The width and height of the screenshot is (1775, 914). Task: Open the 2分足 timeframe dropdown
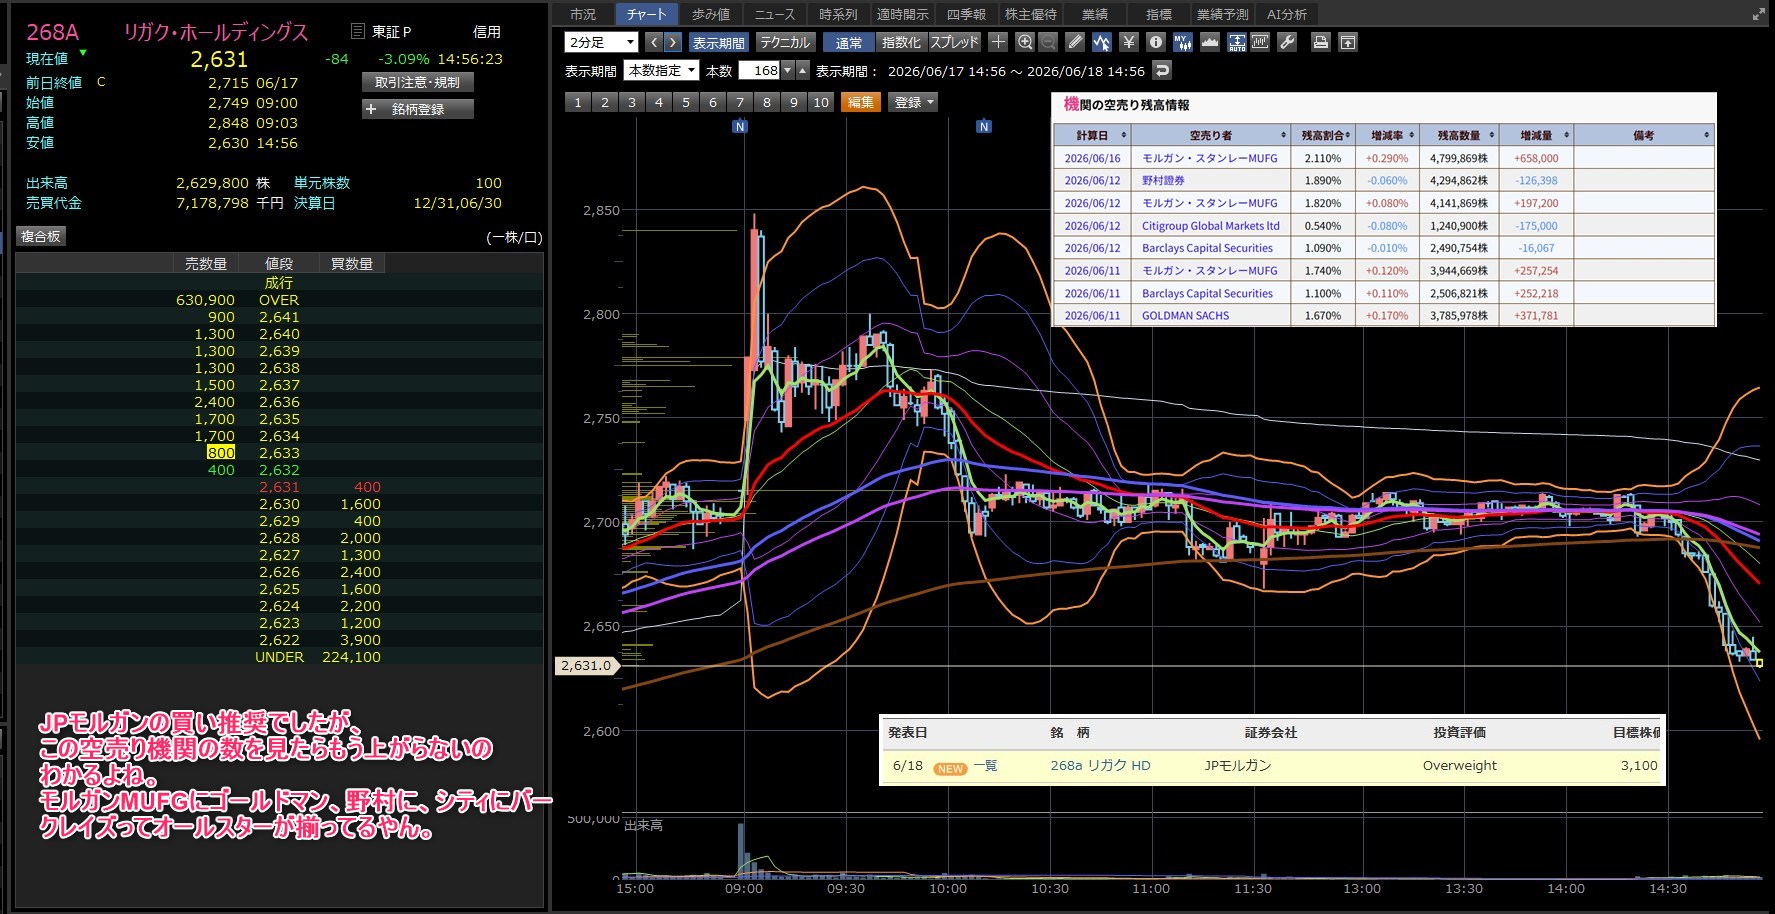[601, 42]
